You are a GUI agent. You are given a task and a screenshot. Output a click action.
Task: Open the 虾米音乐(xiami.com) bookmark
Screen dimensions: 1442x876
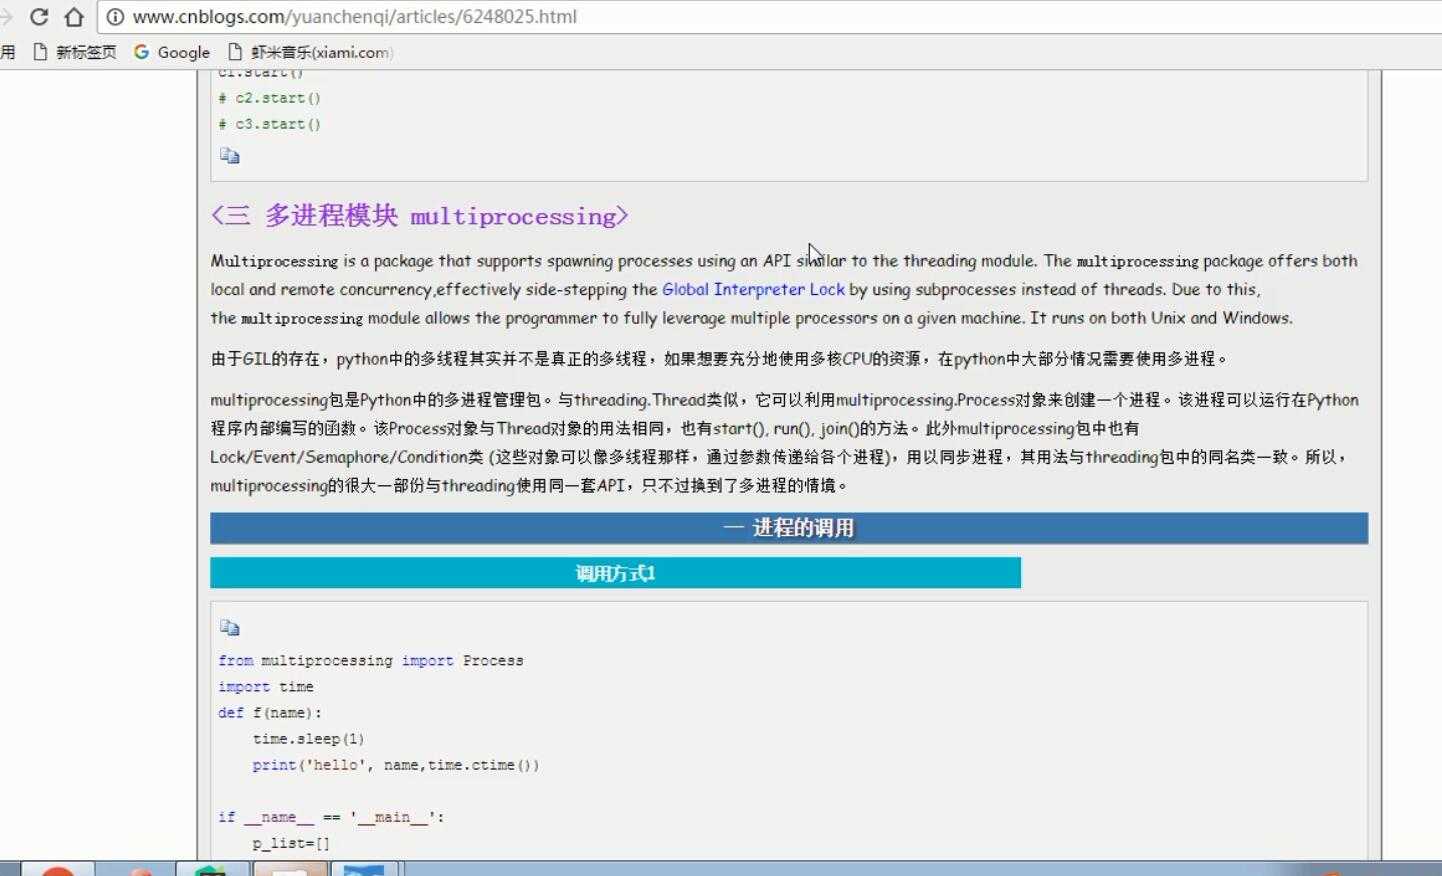(310, 52)
